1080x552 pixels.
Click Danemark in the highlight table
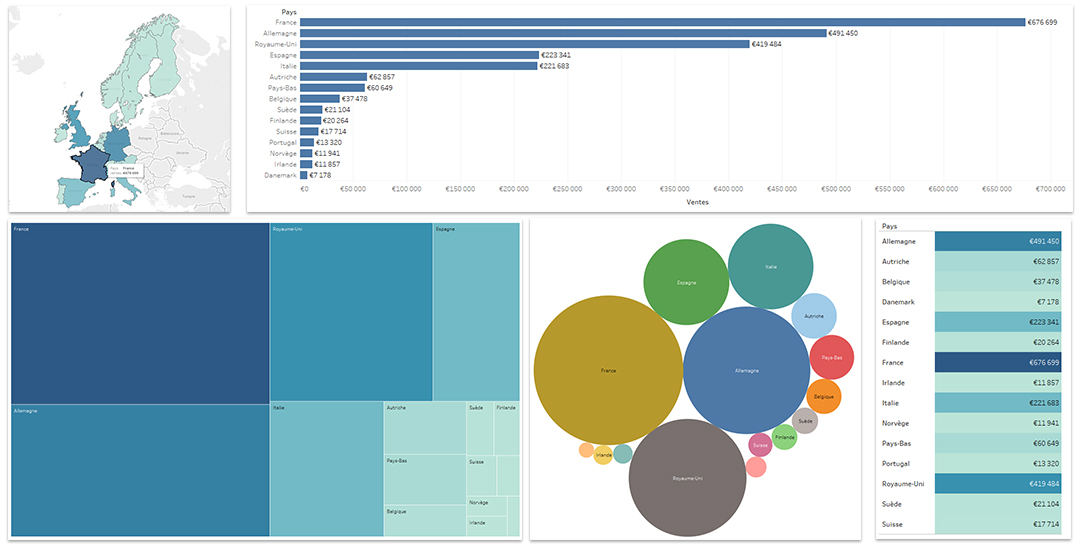click(899, 302)
